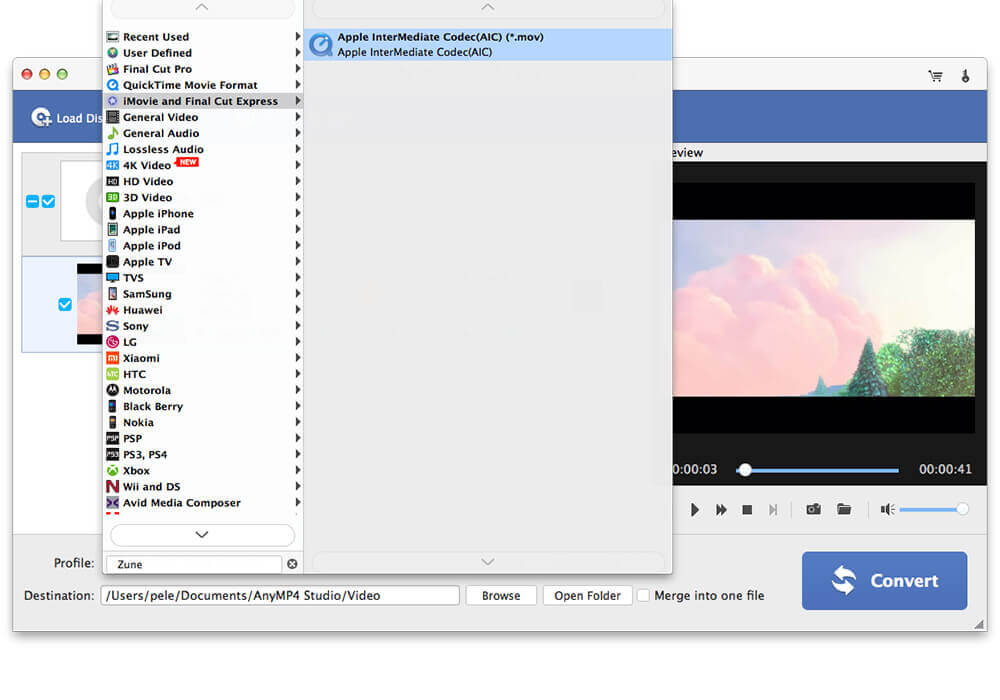Click the Browse button
Screen dimensions: 1000x700
click(501, 595)
